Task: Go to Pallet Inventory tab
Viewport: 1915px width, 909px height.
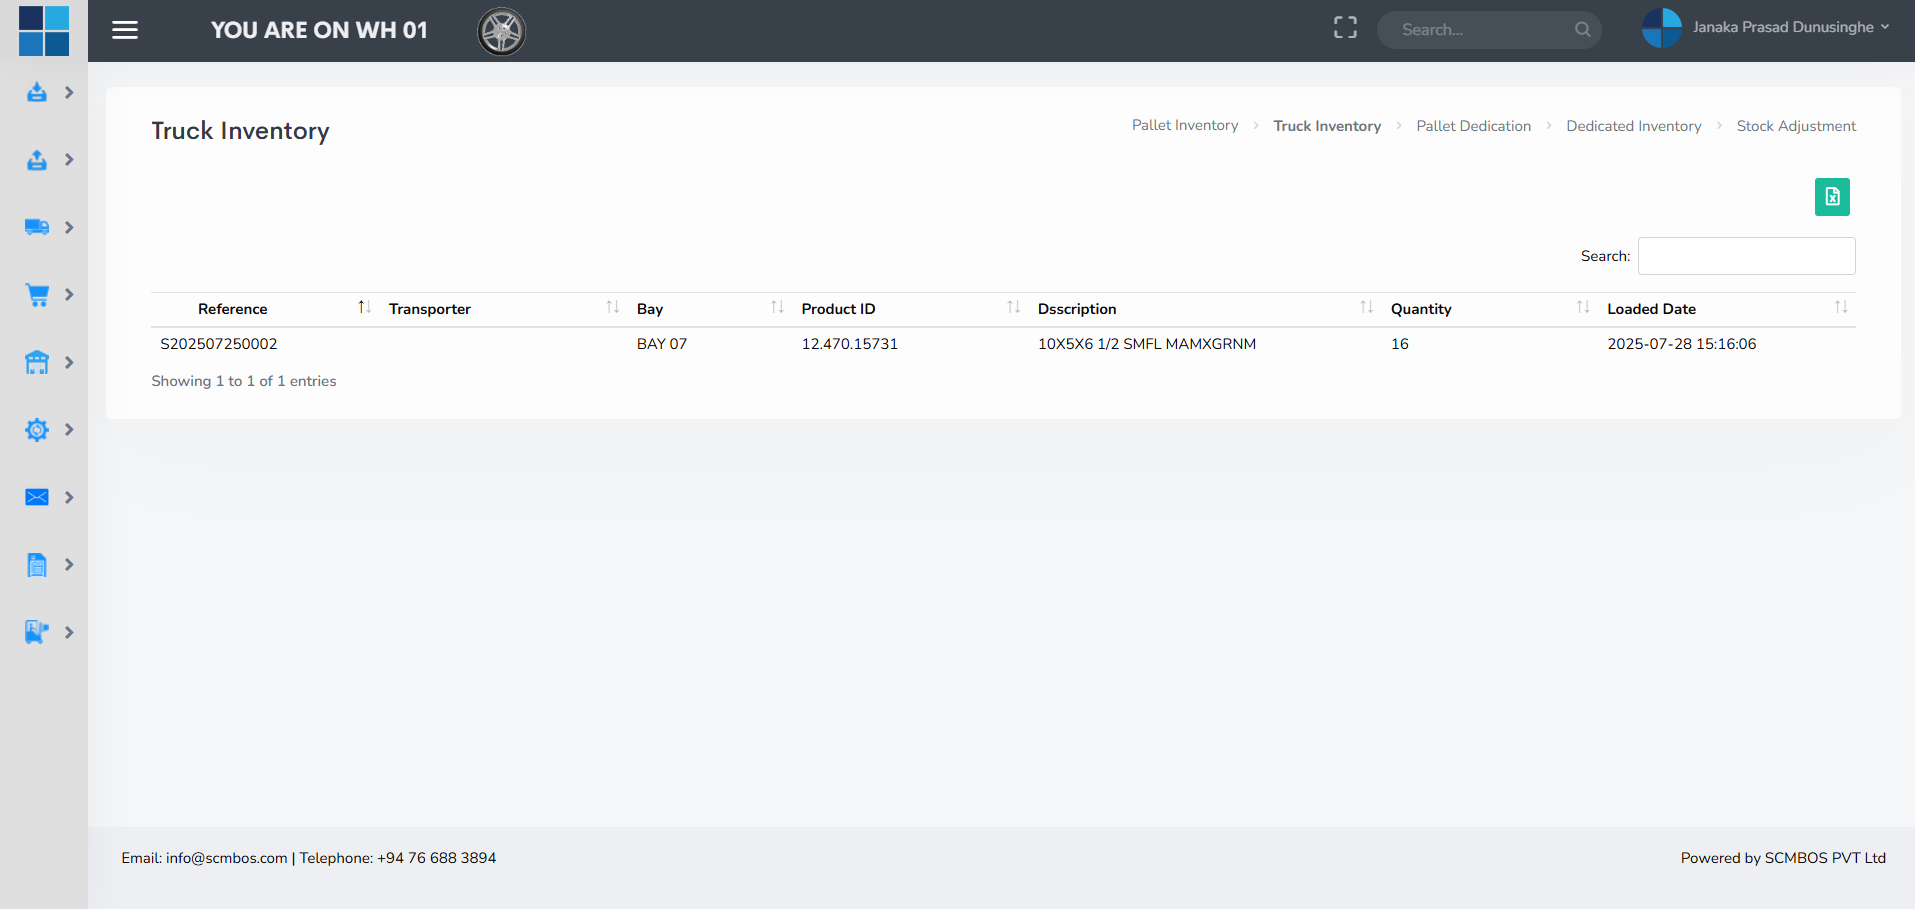Action: pyautogui.click(x=1184, y=126)
